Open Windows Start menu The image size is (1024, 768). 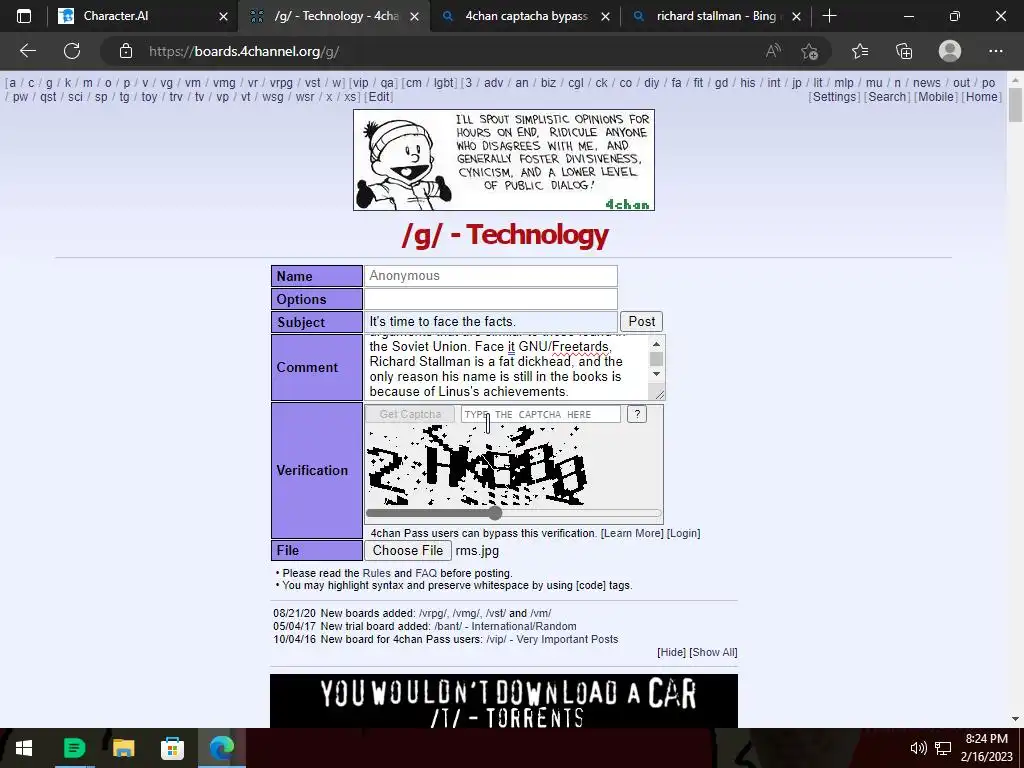pyautogui.click(x=24, y=748)
